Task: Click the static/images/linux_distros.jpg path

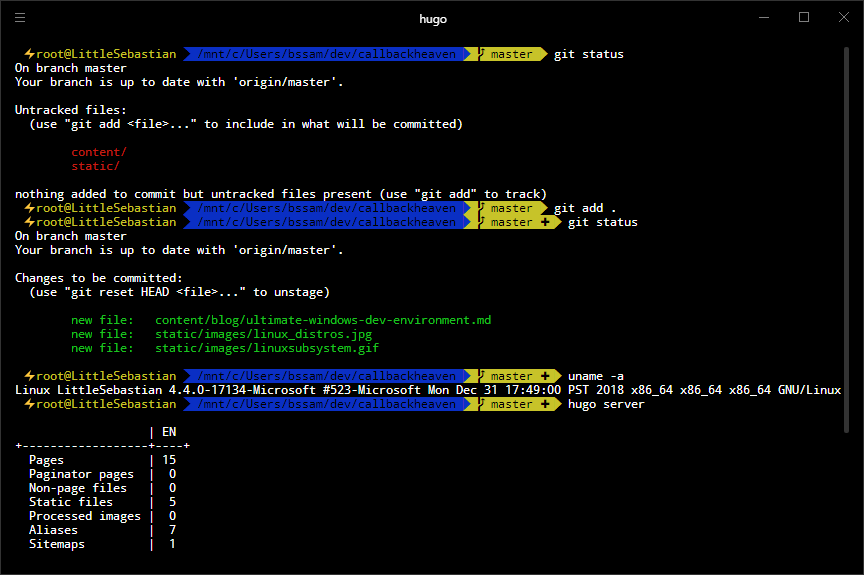Action: [263, 334]
